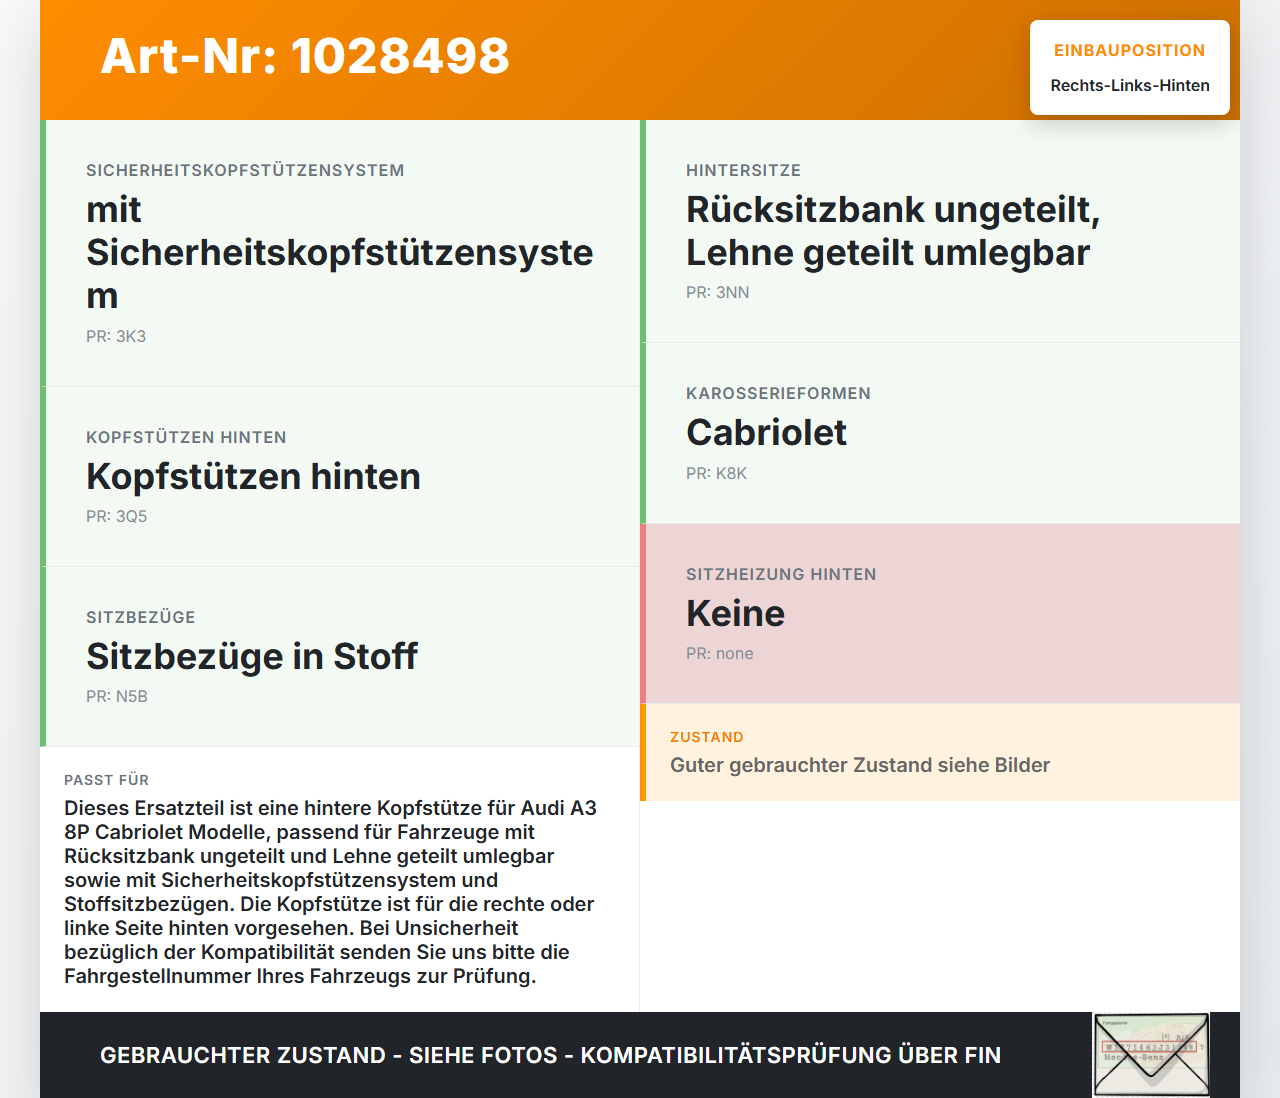Click the PR: N5B code label
The height and width of the screenshot is (1098, 1280).
[117, 696]
